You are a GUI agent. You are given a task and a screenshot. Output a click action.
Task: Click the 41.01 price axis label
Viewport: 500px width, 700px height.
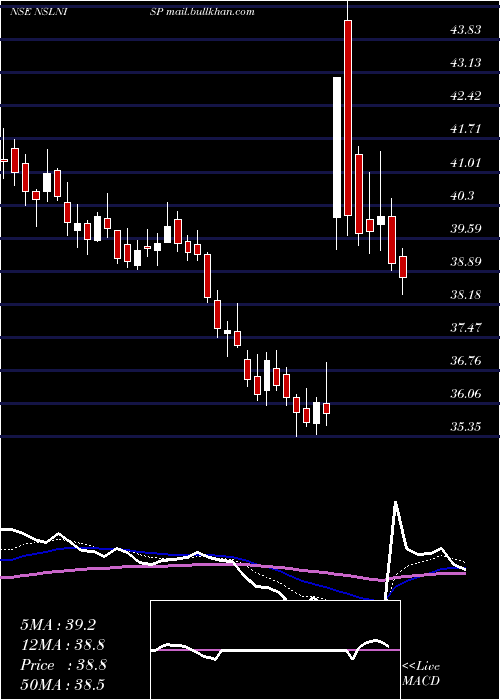pos(466,162)
